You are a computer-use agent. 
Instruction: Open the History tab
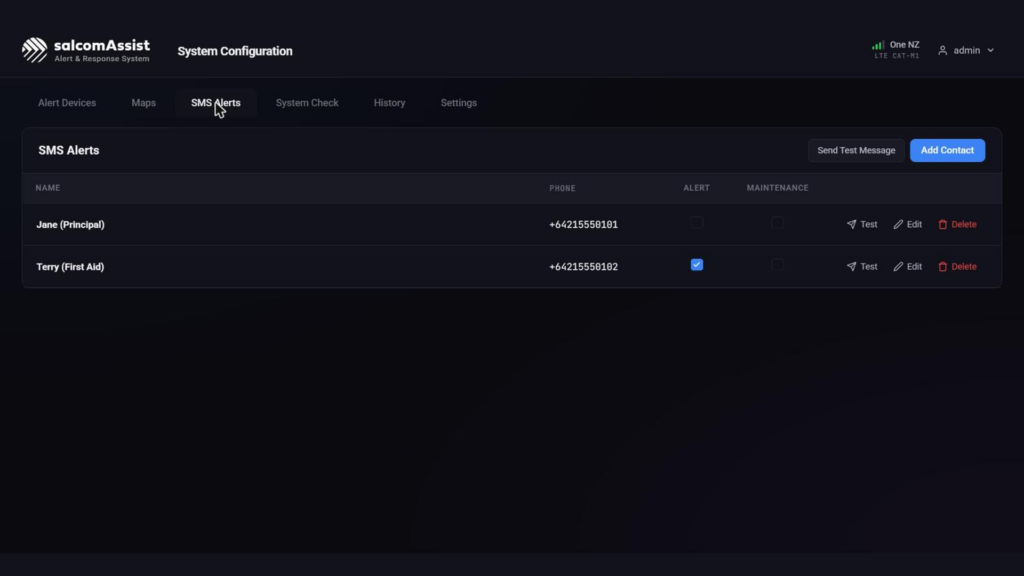pos(389,103)
